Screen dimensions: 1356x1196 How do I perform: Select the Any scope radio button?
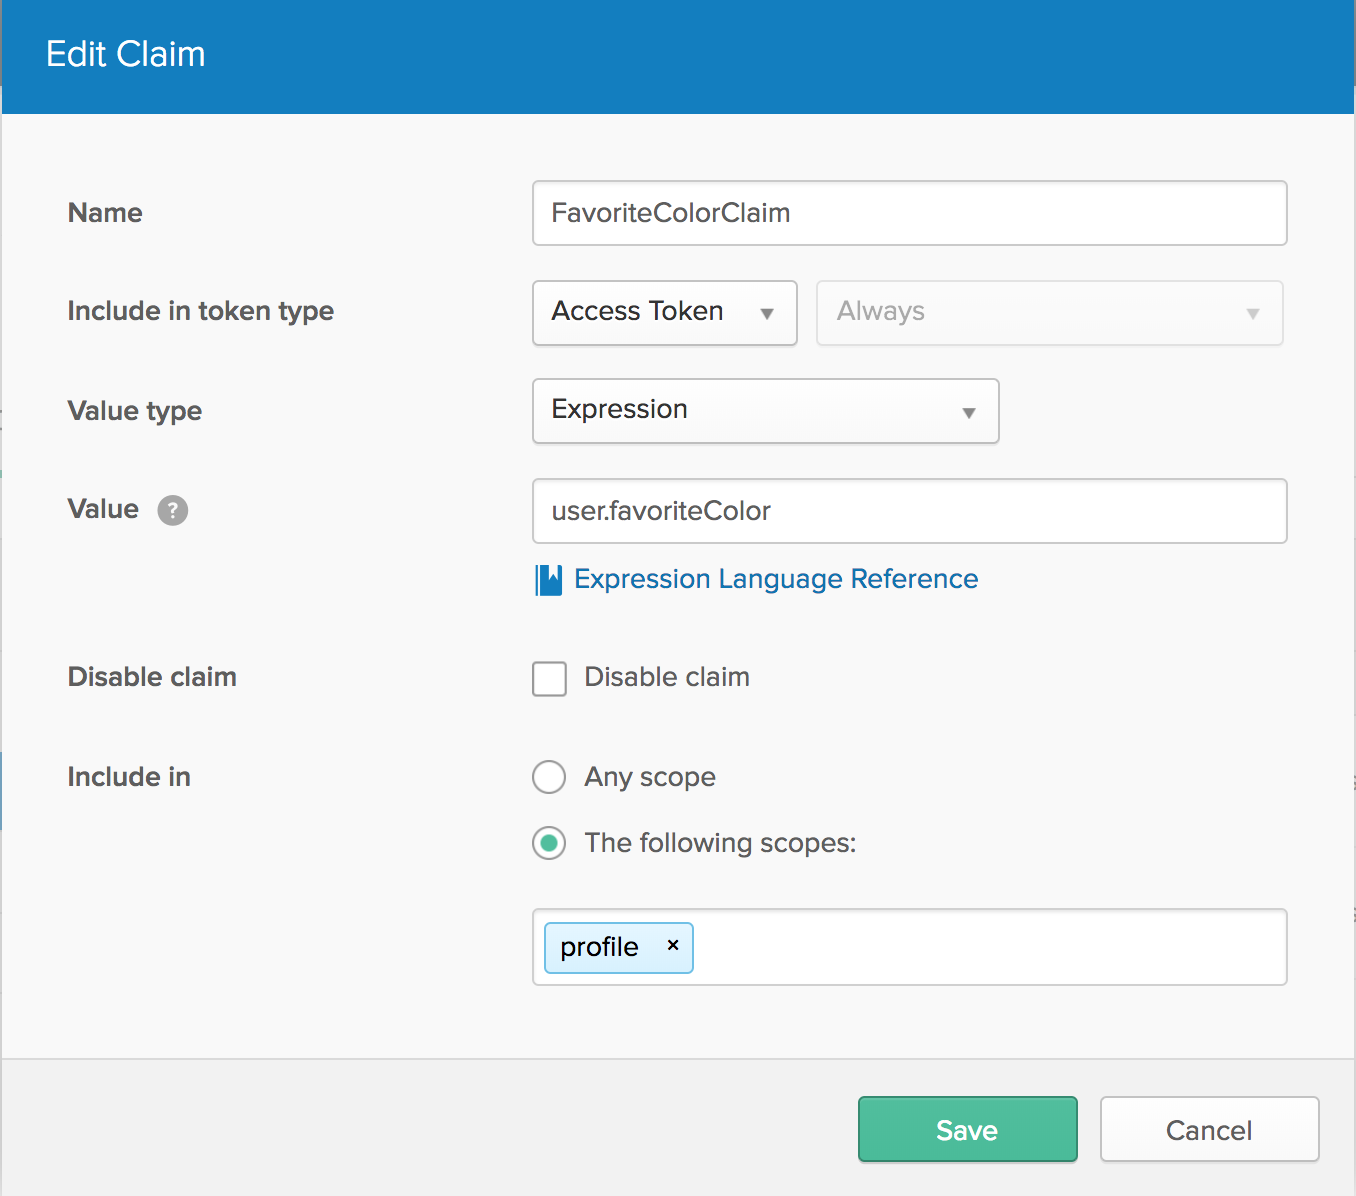point(549,777)
